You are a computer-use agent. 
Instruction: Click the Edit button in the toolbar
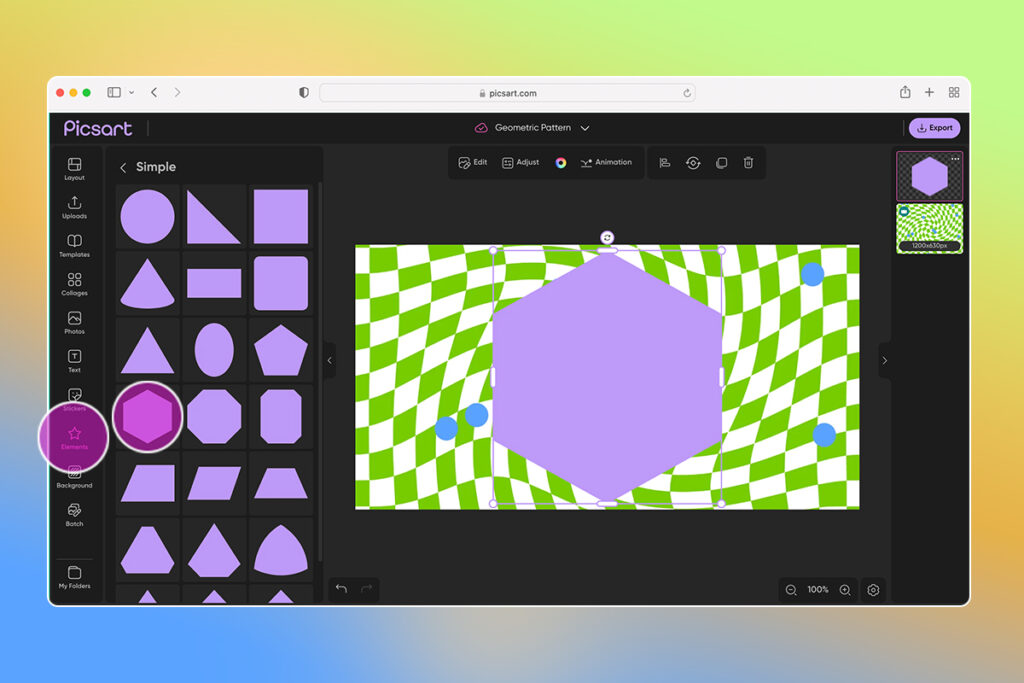click(x=472, y=162)
